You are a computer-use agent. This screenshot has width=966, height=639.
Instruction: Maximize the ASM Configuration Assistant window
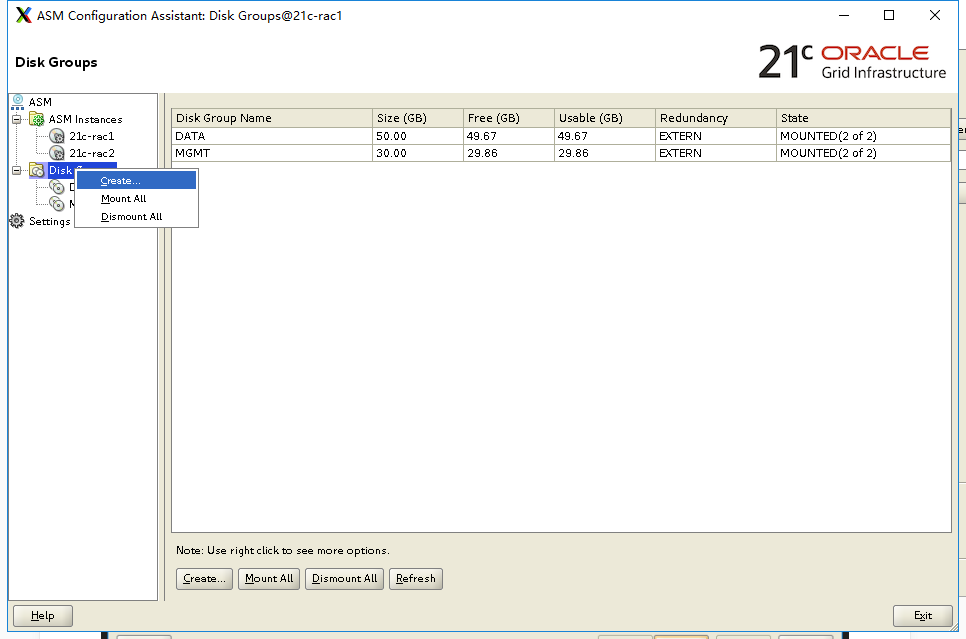(889, 15)
